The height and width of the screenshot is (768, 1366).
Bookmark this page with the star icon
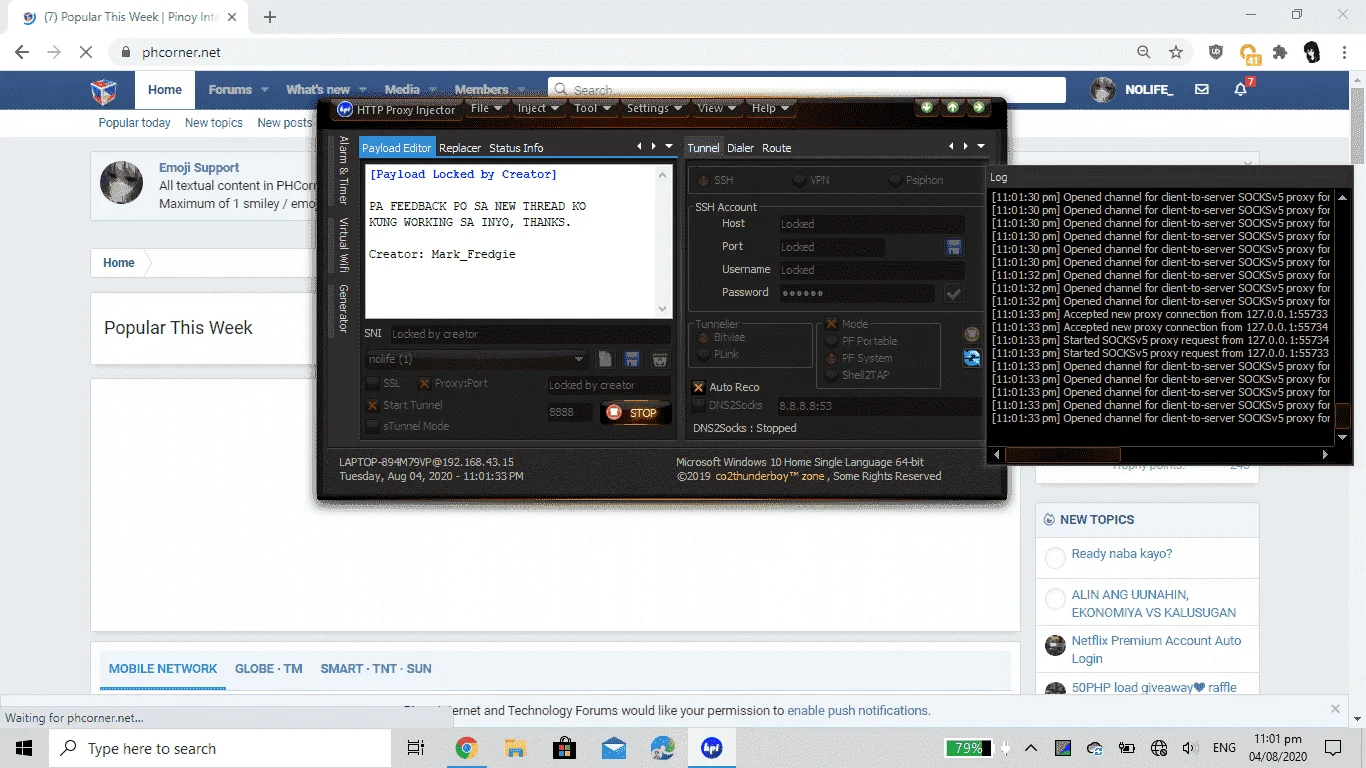coord(1176,52)
